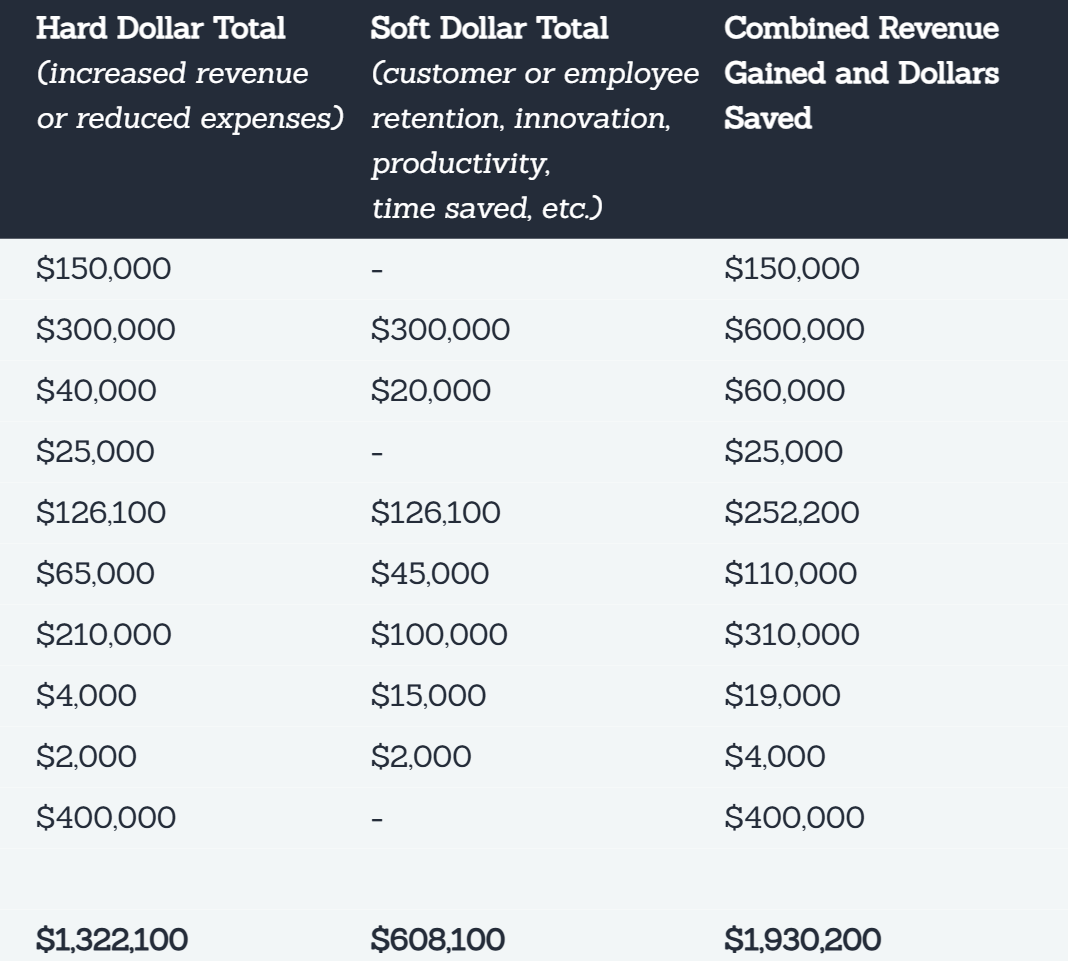Click the $1,930,200 combined grand total
The width and height of the screenshot is (1068, 961).
coord(803,939)
